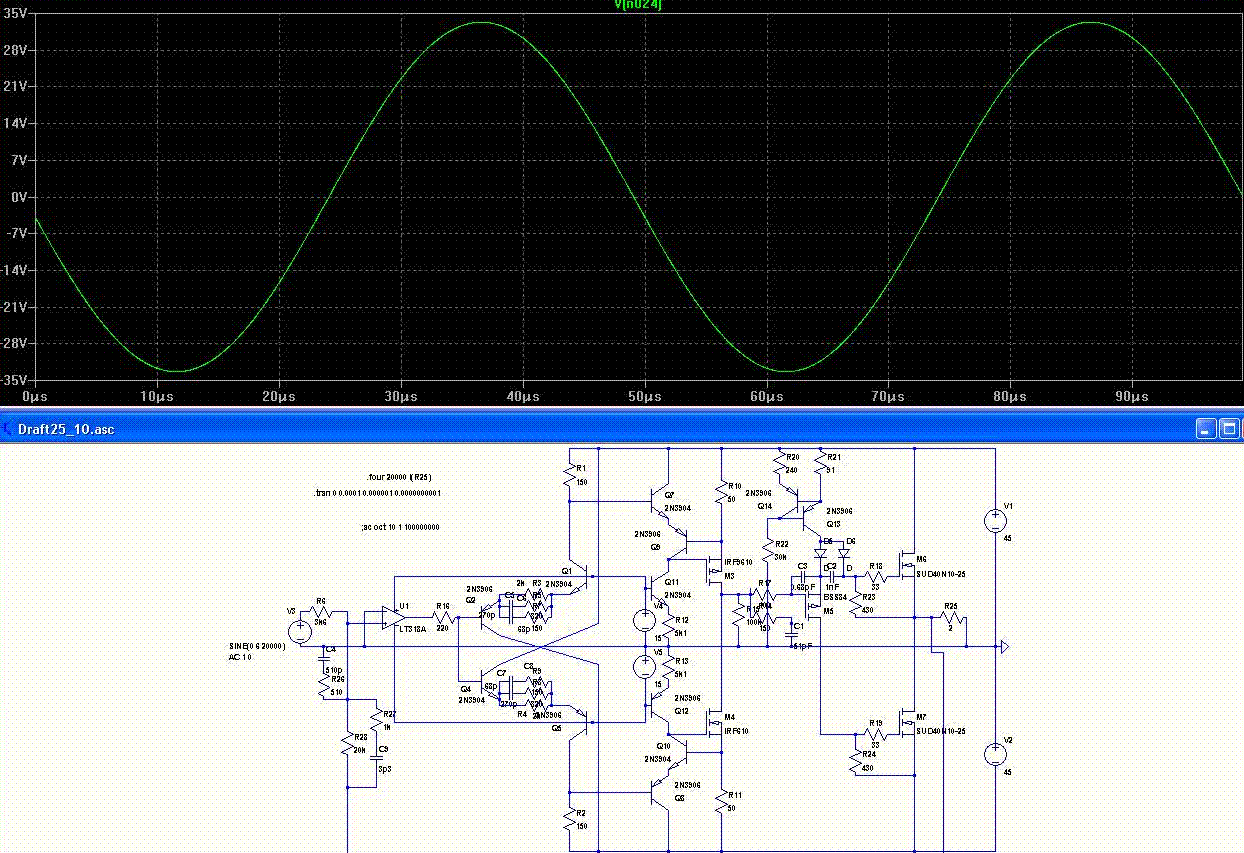The height and width of the screenshot is (853, 1244).
Task: Click the .tran simulation directive text
Action: coord(377,493)
